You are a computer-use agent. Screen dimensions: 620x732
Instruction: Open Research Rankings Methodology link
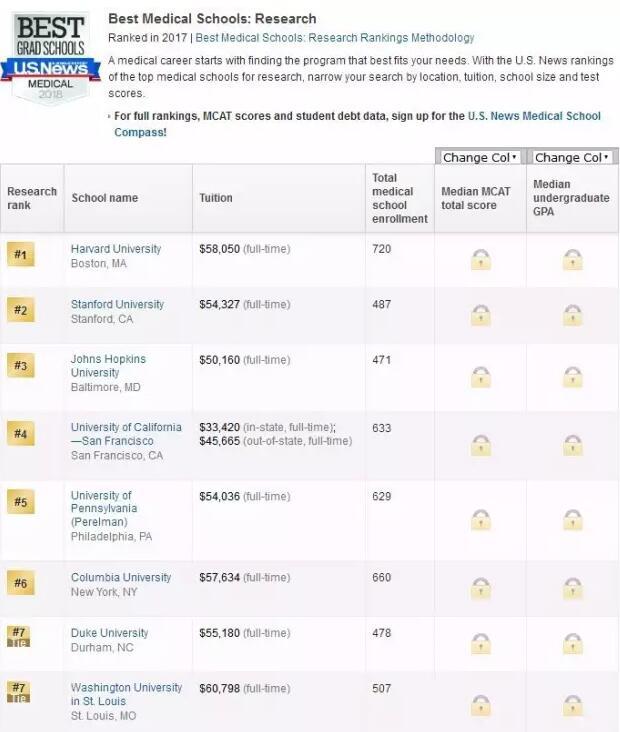[335, 38]
